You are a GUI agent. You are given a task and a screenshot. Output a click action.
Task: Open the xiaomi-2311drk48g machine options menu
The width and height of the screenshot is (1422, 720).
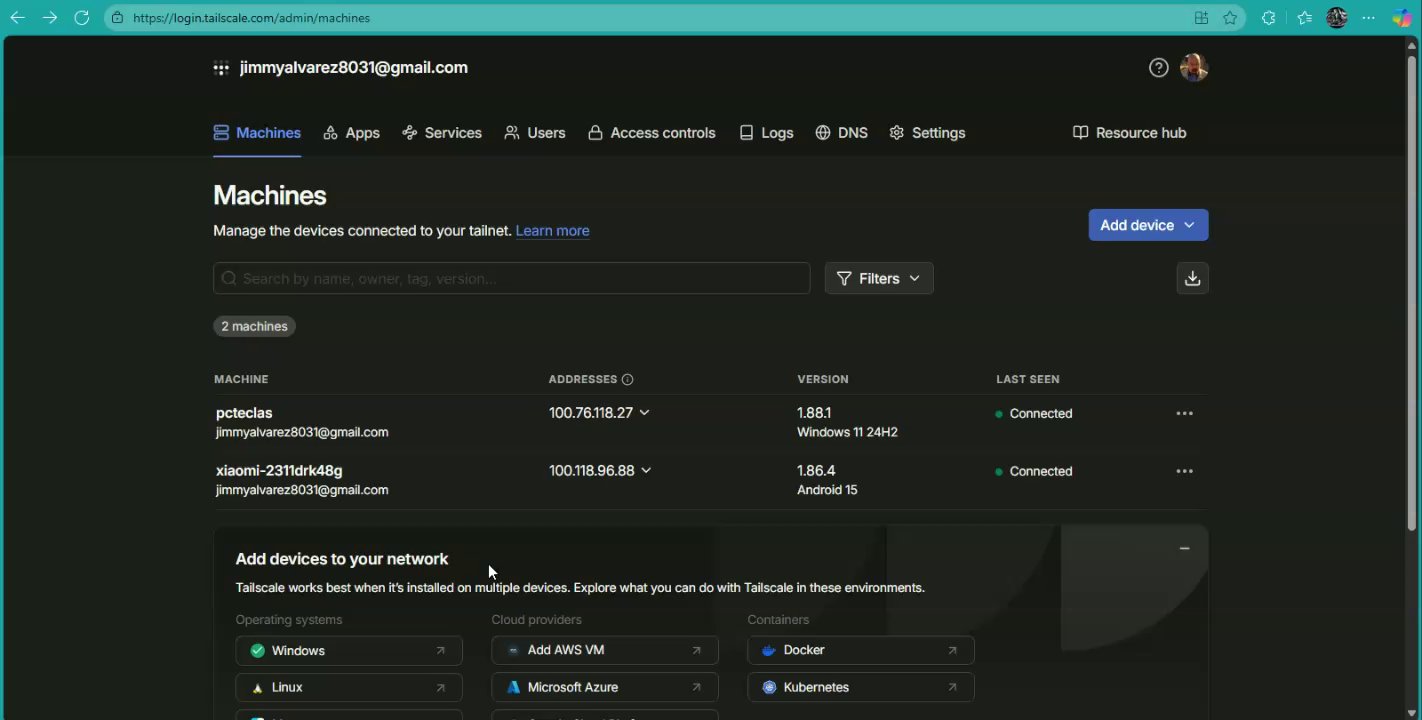click(1185, 471)
